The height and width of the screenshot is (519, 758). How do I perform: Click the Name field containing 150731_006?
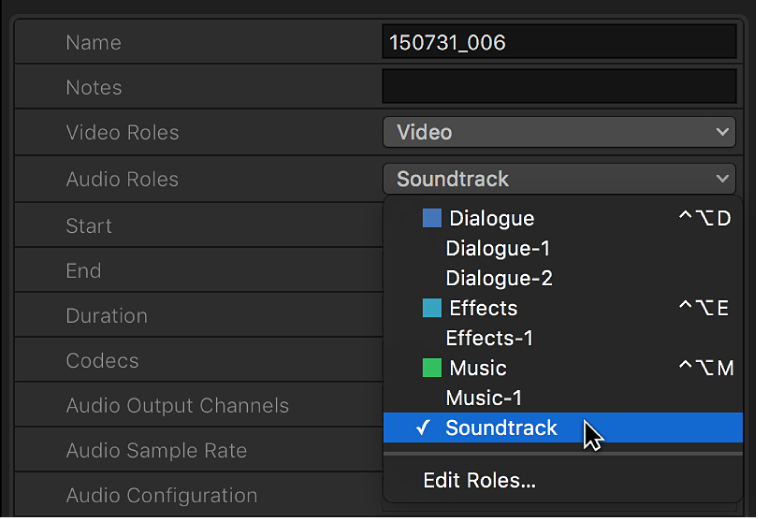(558, 42)
